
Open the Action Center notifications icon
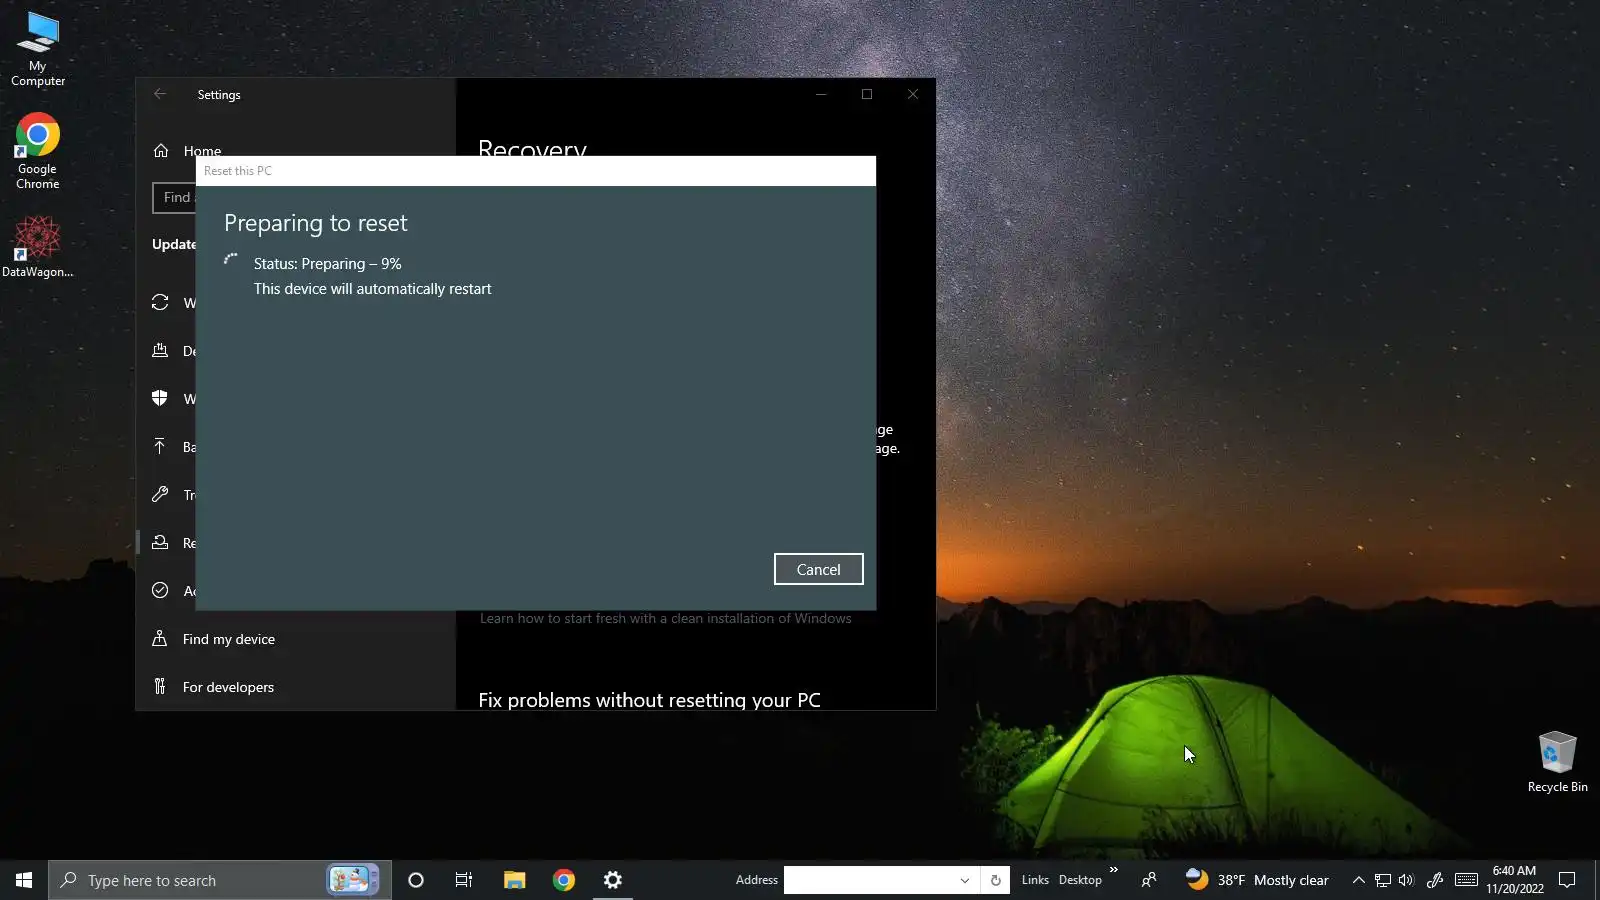pos(1567,880)
